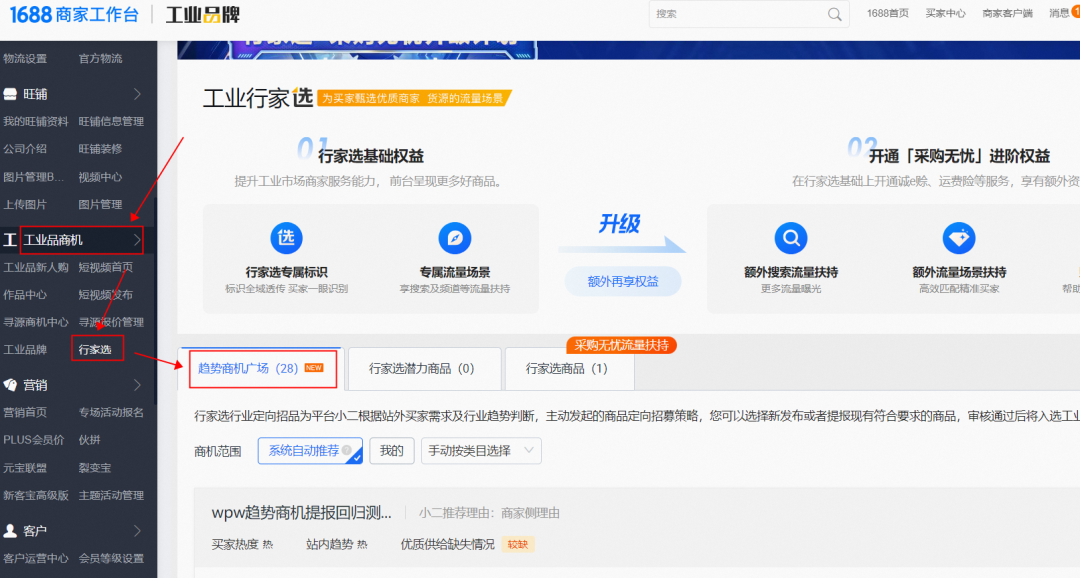Expand the 营销 sidebar section chevron
1080x578 pixels.
138,385
